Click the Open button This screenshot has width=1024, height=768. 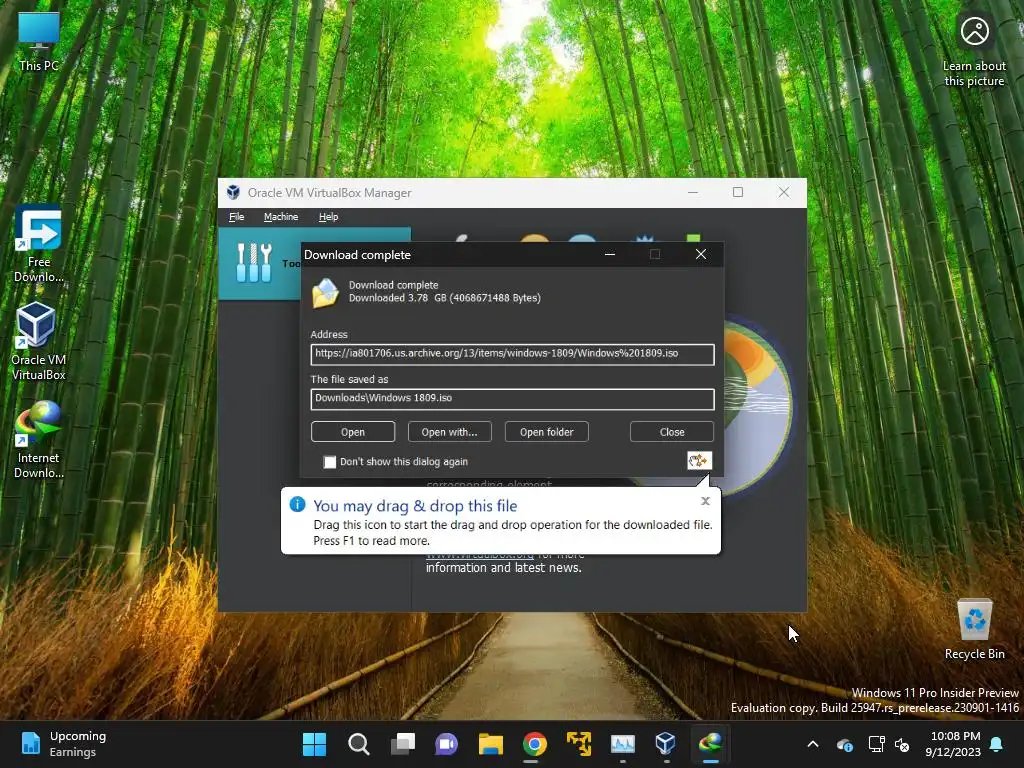pyautogui.click(x=353, y=432)
